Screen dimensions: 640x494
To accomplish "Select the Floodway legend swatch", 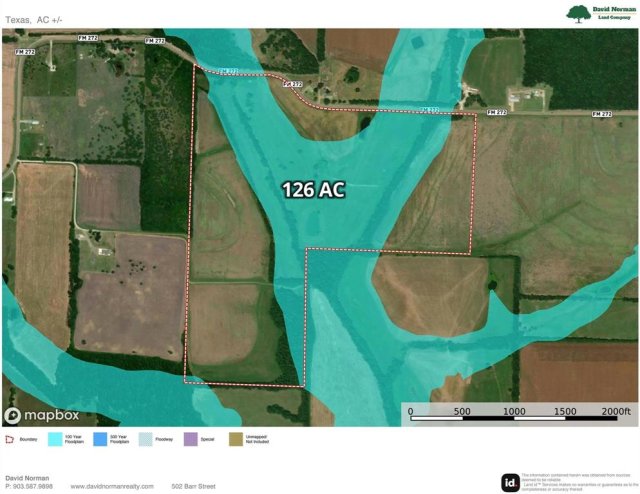I will coord(145,439).
